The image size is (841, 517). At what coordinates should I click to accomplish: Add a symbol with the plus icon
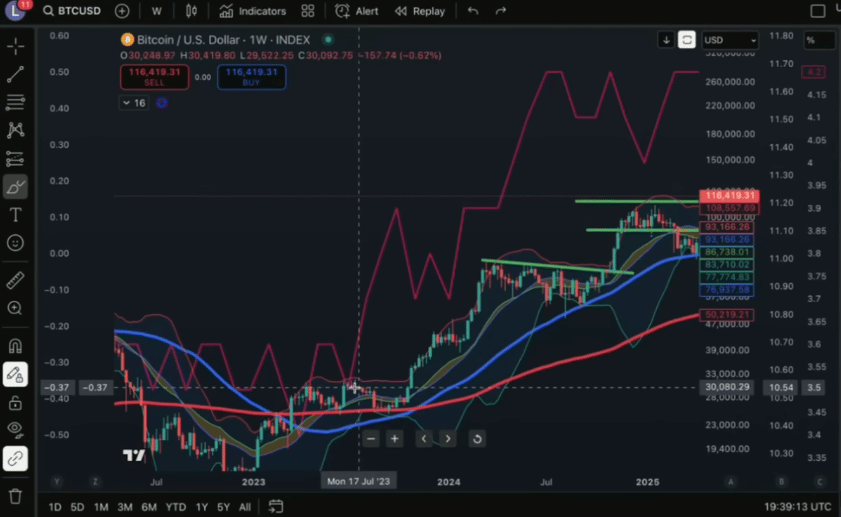122,11
